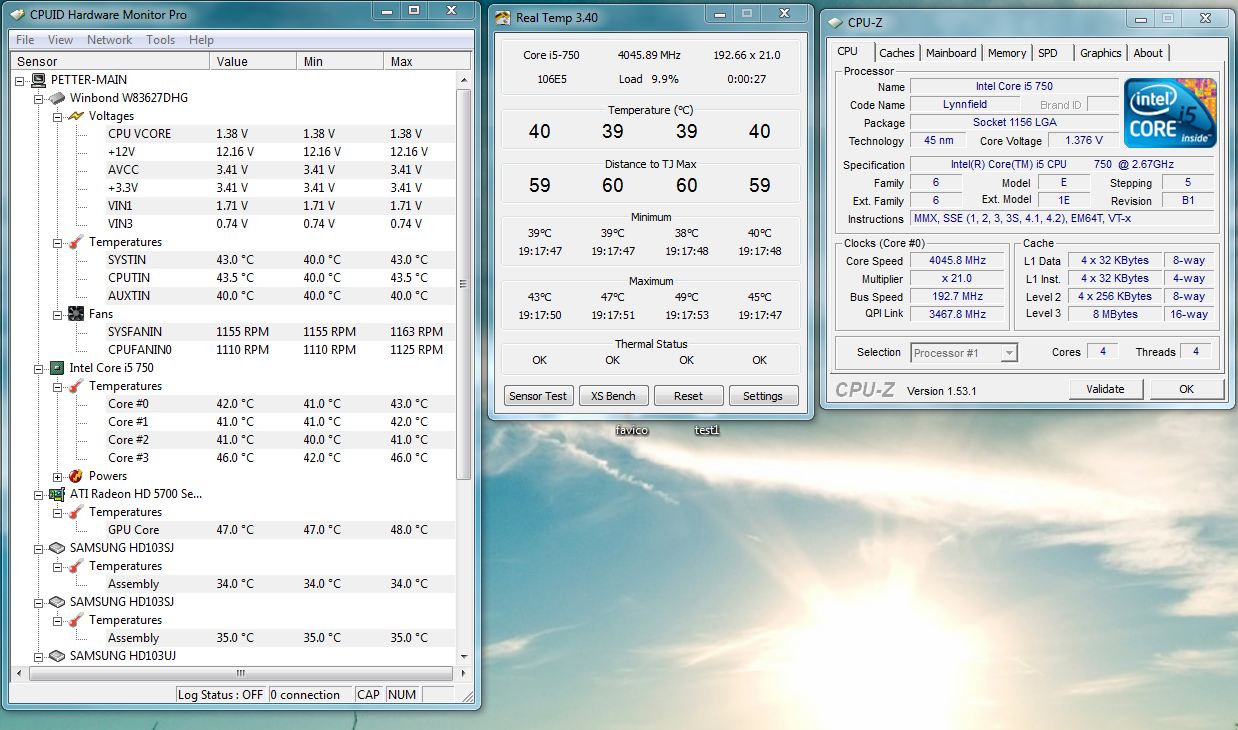
Task: Click the Fans icon in the sensor tree
Action: point(76,314)
